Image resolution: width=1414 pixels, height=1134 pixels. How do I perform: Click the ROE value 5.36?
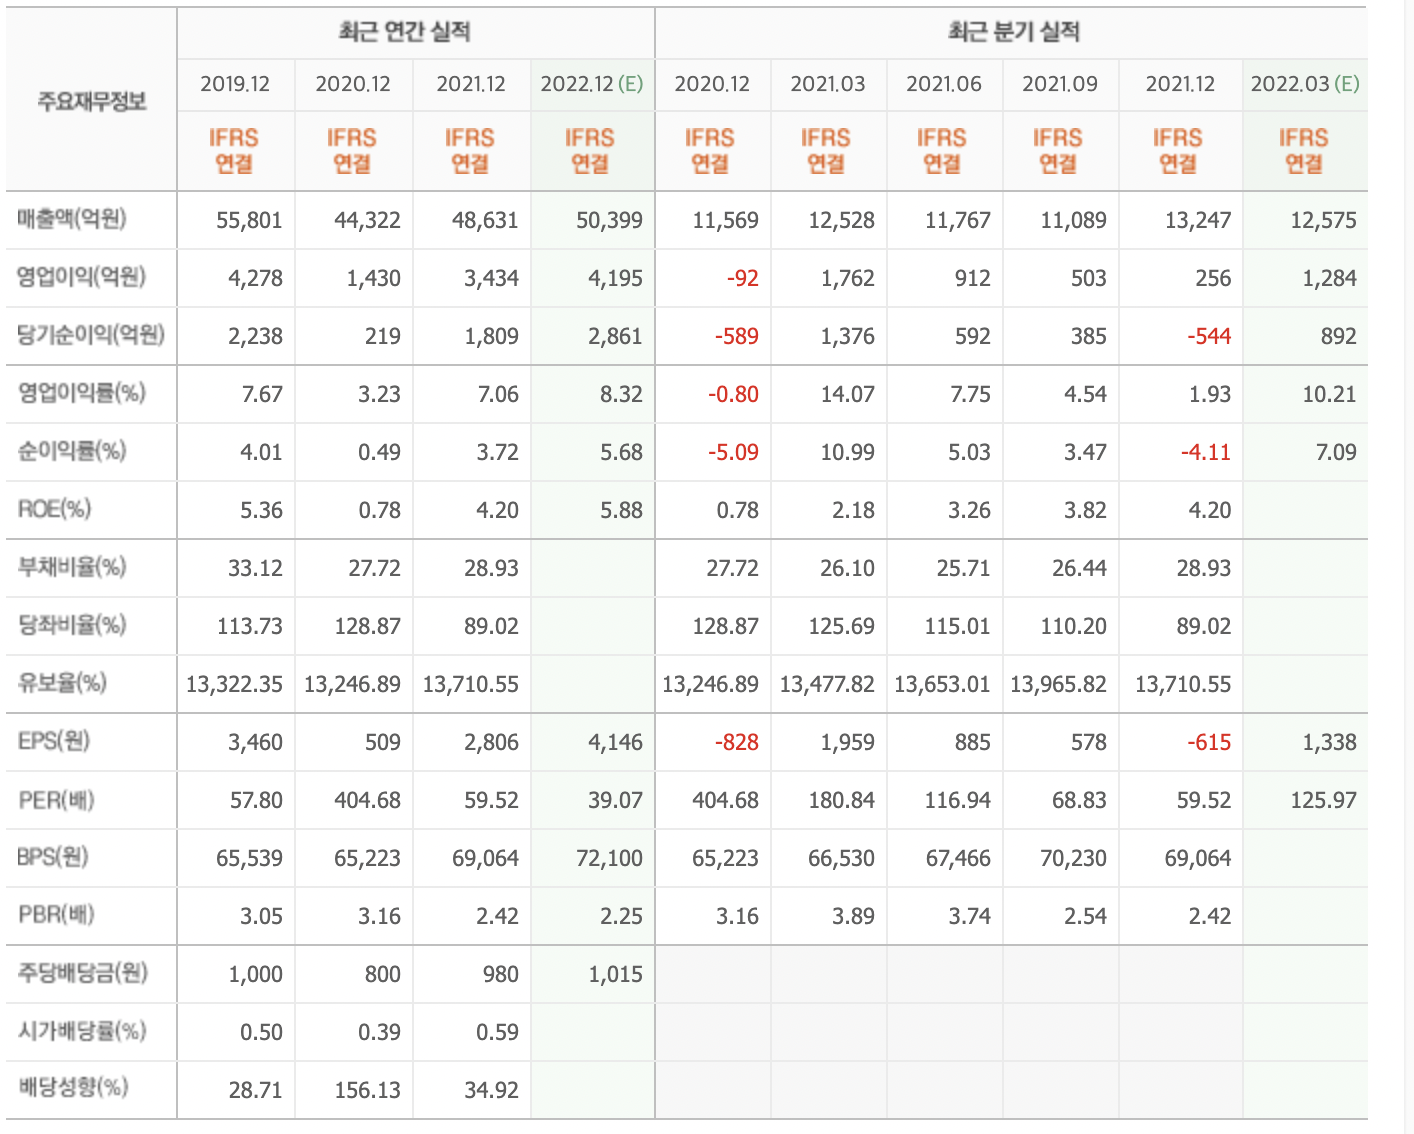pos(261,510)
